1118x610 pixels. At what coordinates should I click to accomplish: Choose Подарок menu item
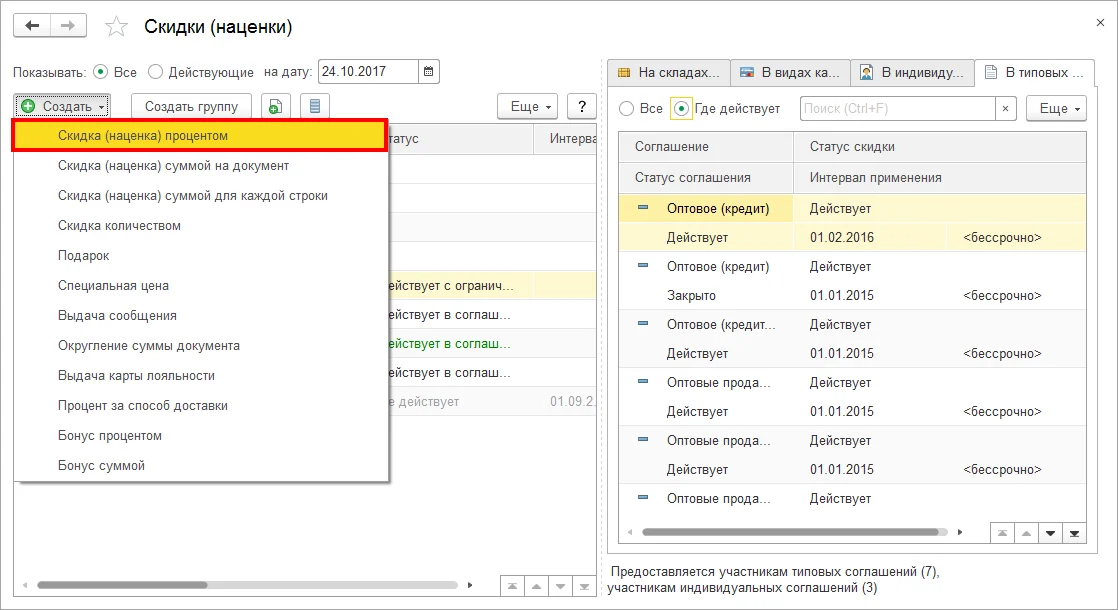pyautogui.click(x=200, y=255)
